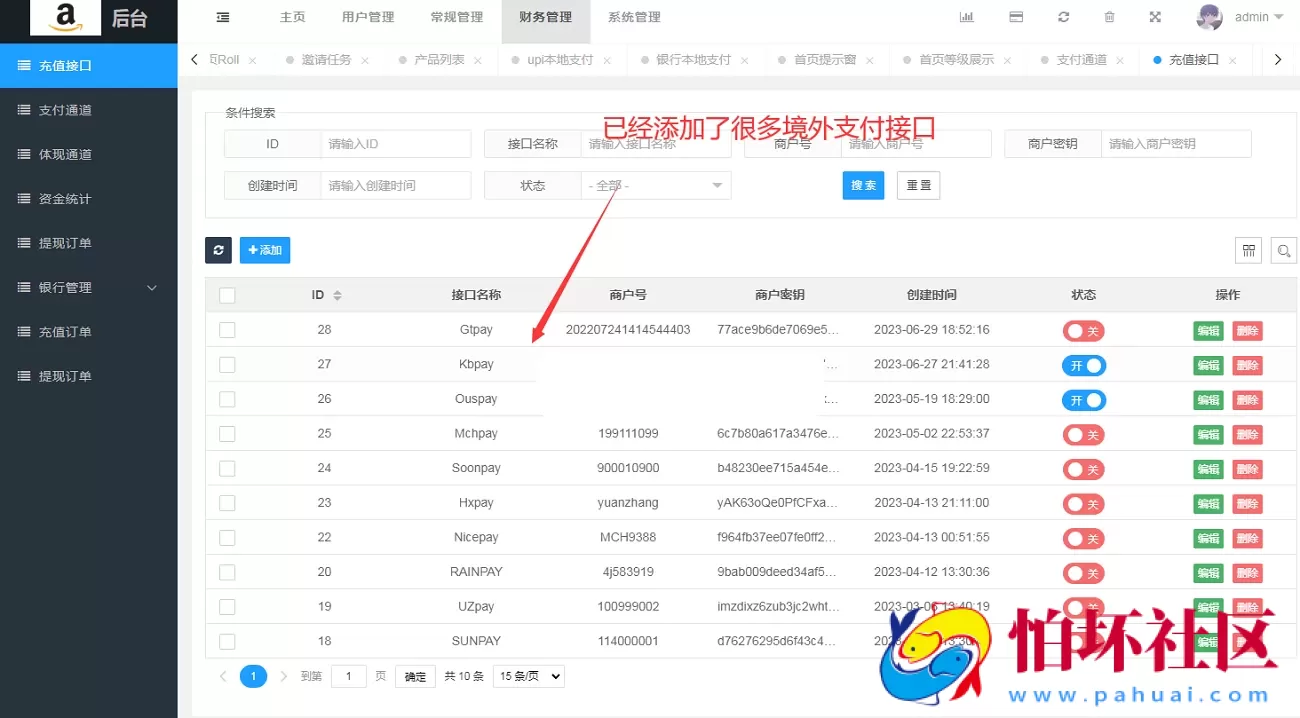Refresh the page with the top-bar refresh icon
This screenshot has height=718, width=1300.
[1063, 16]
